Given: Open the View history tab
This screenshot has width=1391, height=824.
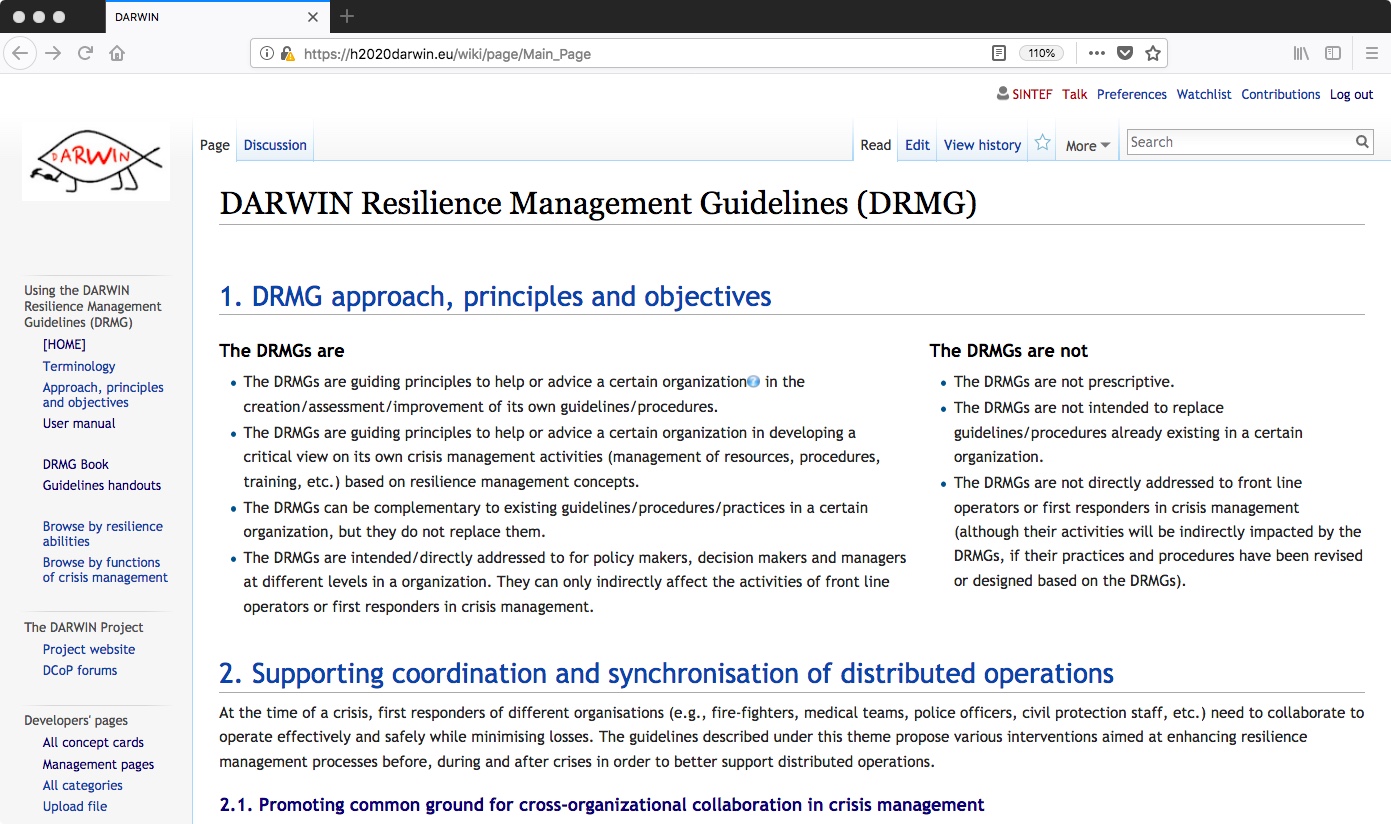Looking at the screenshot, I should click(x=982, y=145).
